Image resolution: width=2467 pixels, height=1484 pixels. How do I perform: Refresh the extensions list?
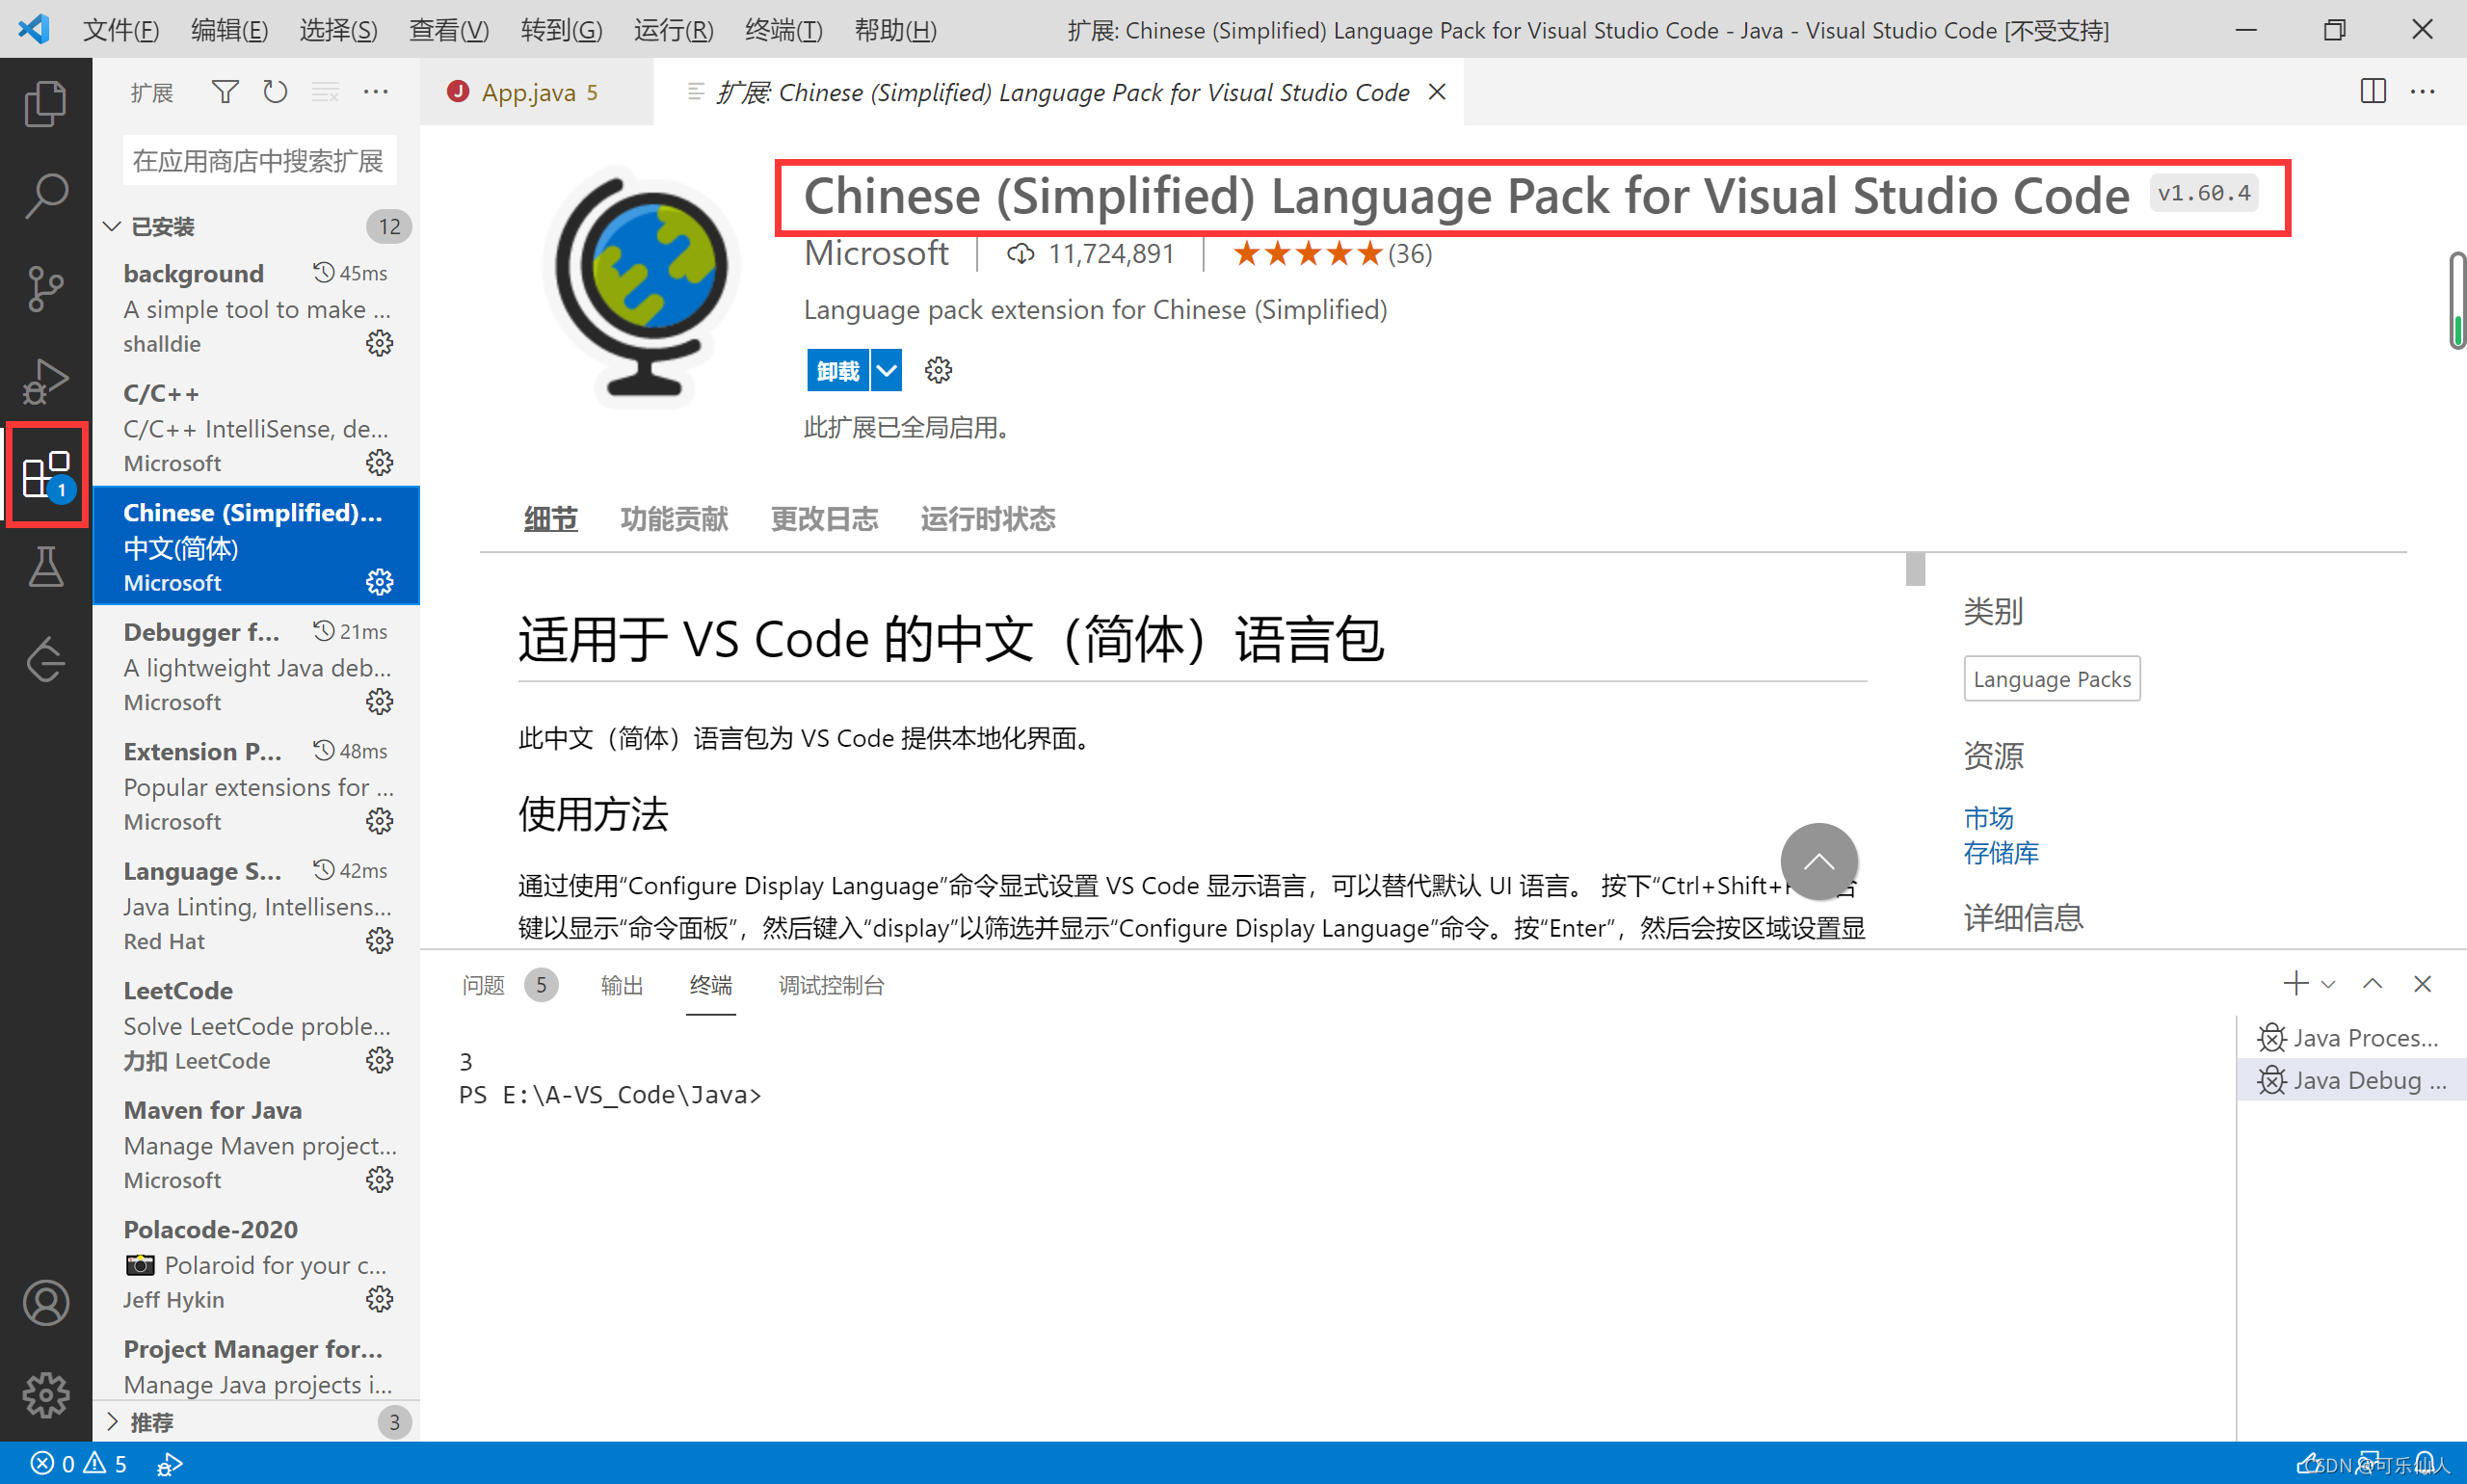click(x=275, y=93)
